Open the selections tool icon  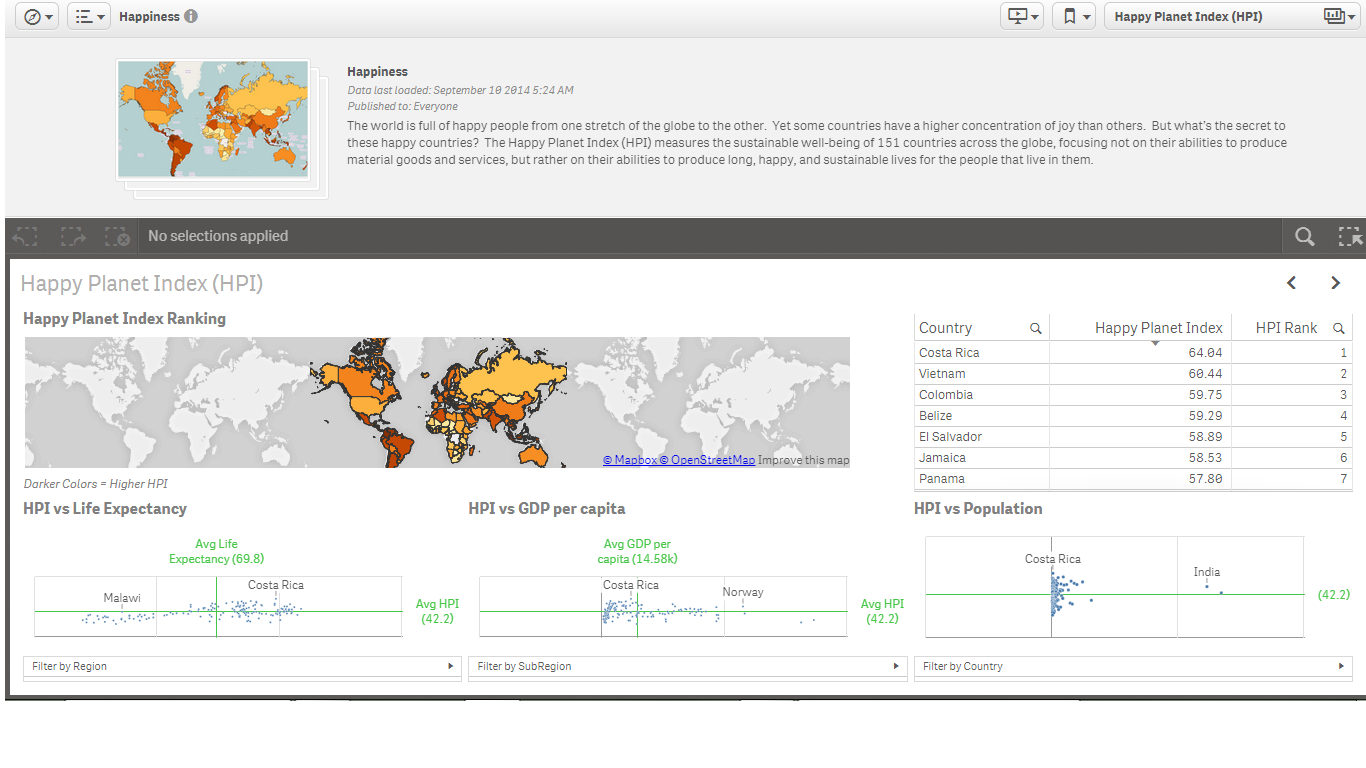(1350, 236)
